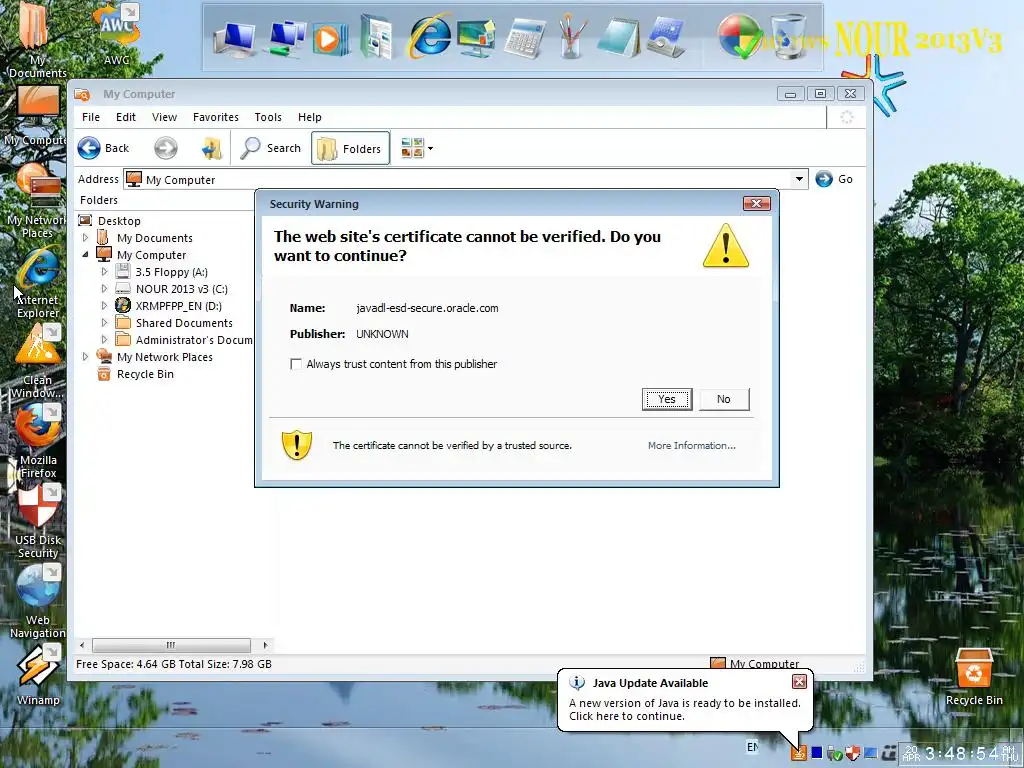Image resolution: width=1024 pixels, height=768 pixels.
Task: Launch Internet Explorer from top dock
Action: [x=428, y=36]
